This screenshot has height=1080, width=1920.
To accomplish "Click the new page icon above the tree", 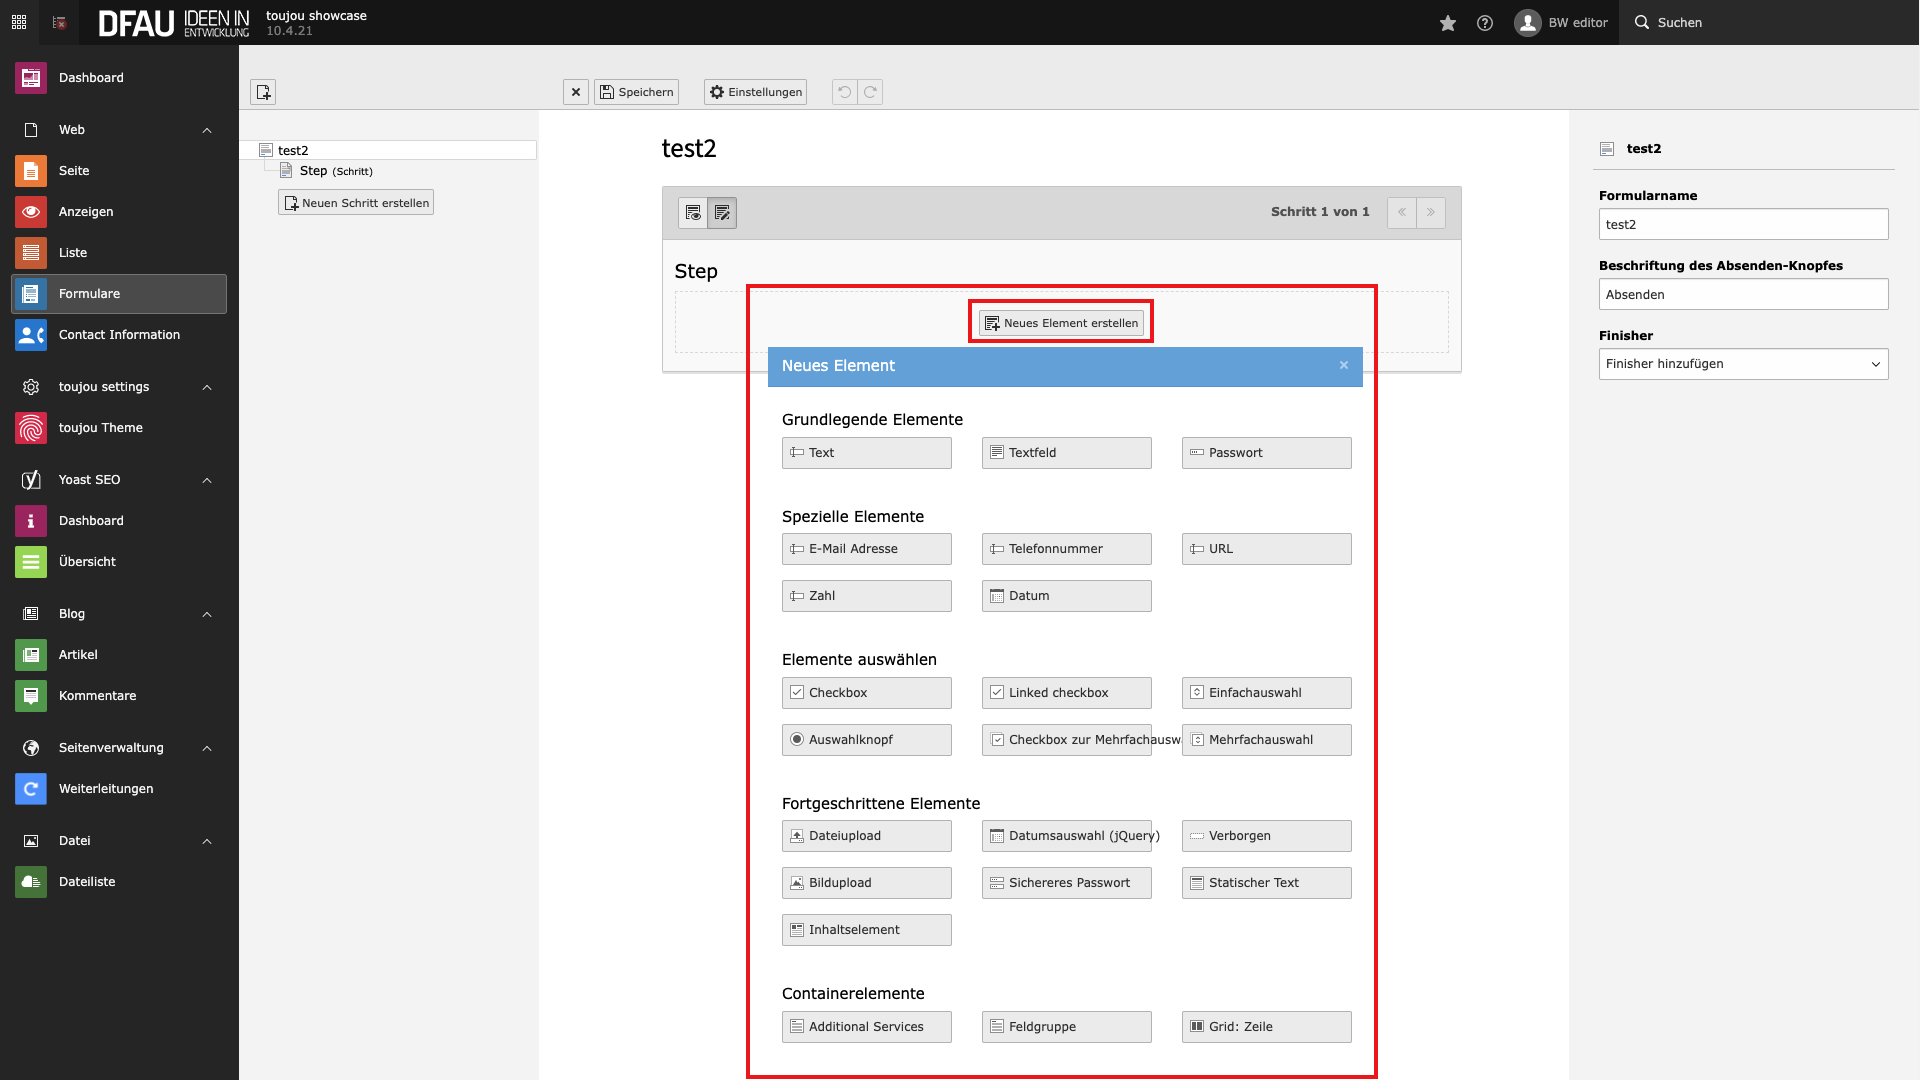I will pos(263,92).
